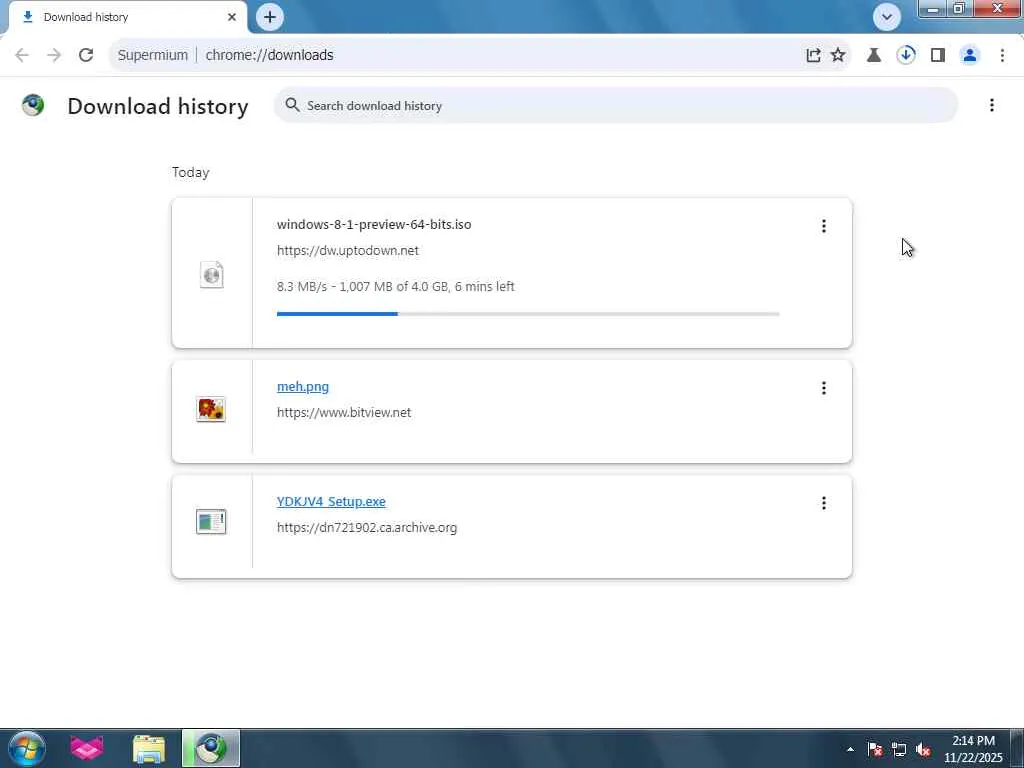Click the dn721902.ca.archive.org source URL
The width and height of the screenshot is (1024, 768).
[x=367, y=527]
